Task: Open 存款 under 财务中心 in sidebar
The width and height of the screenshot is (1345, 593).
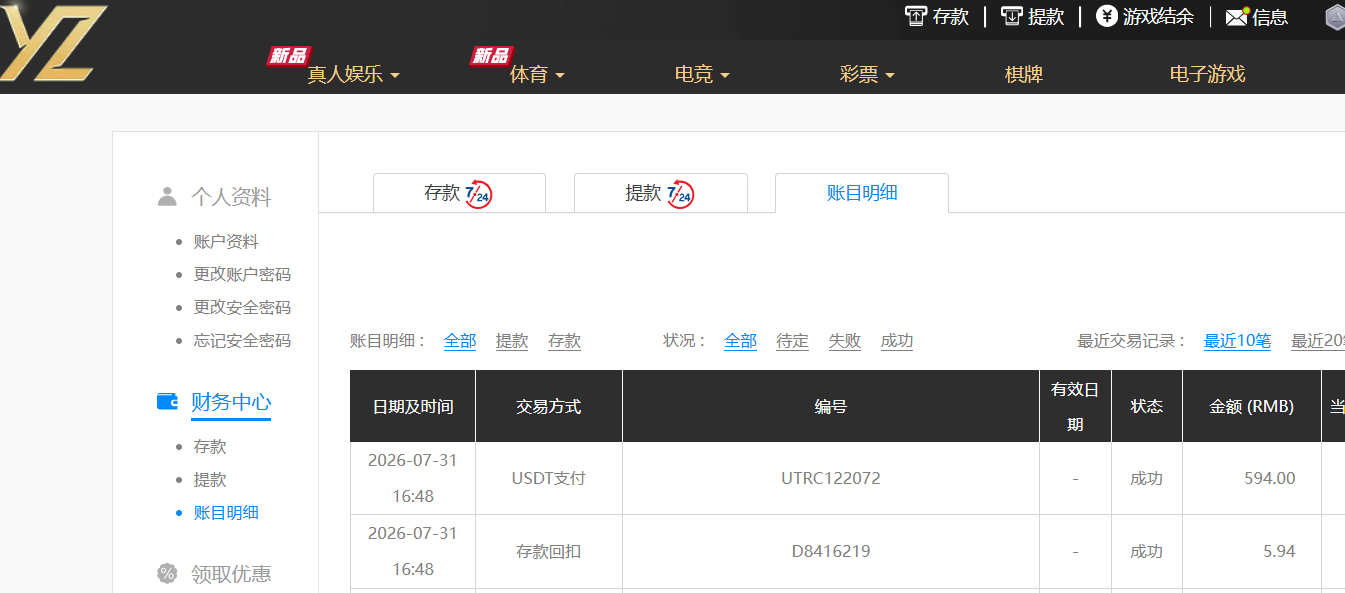Action: [210, 446]
